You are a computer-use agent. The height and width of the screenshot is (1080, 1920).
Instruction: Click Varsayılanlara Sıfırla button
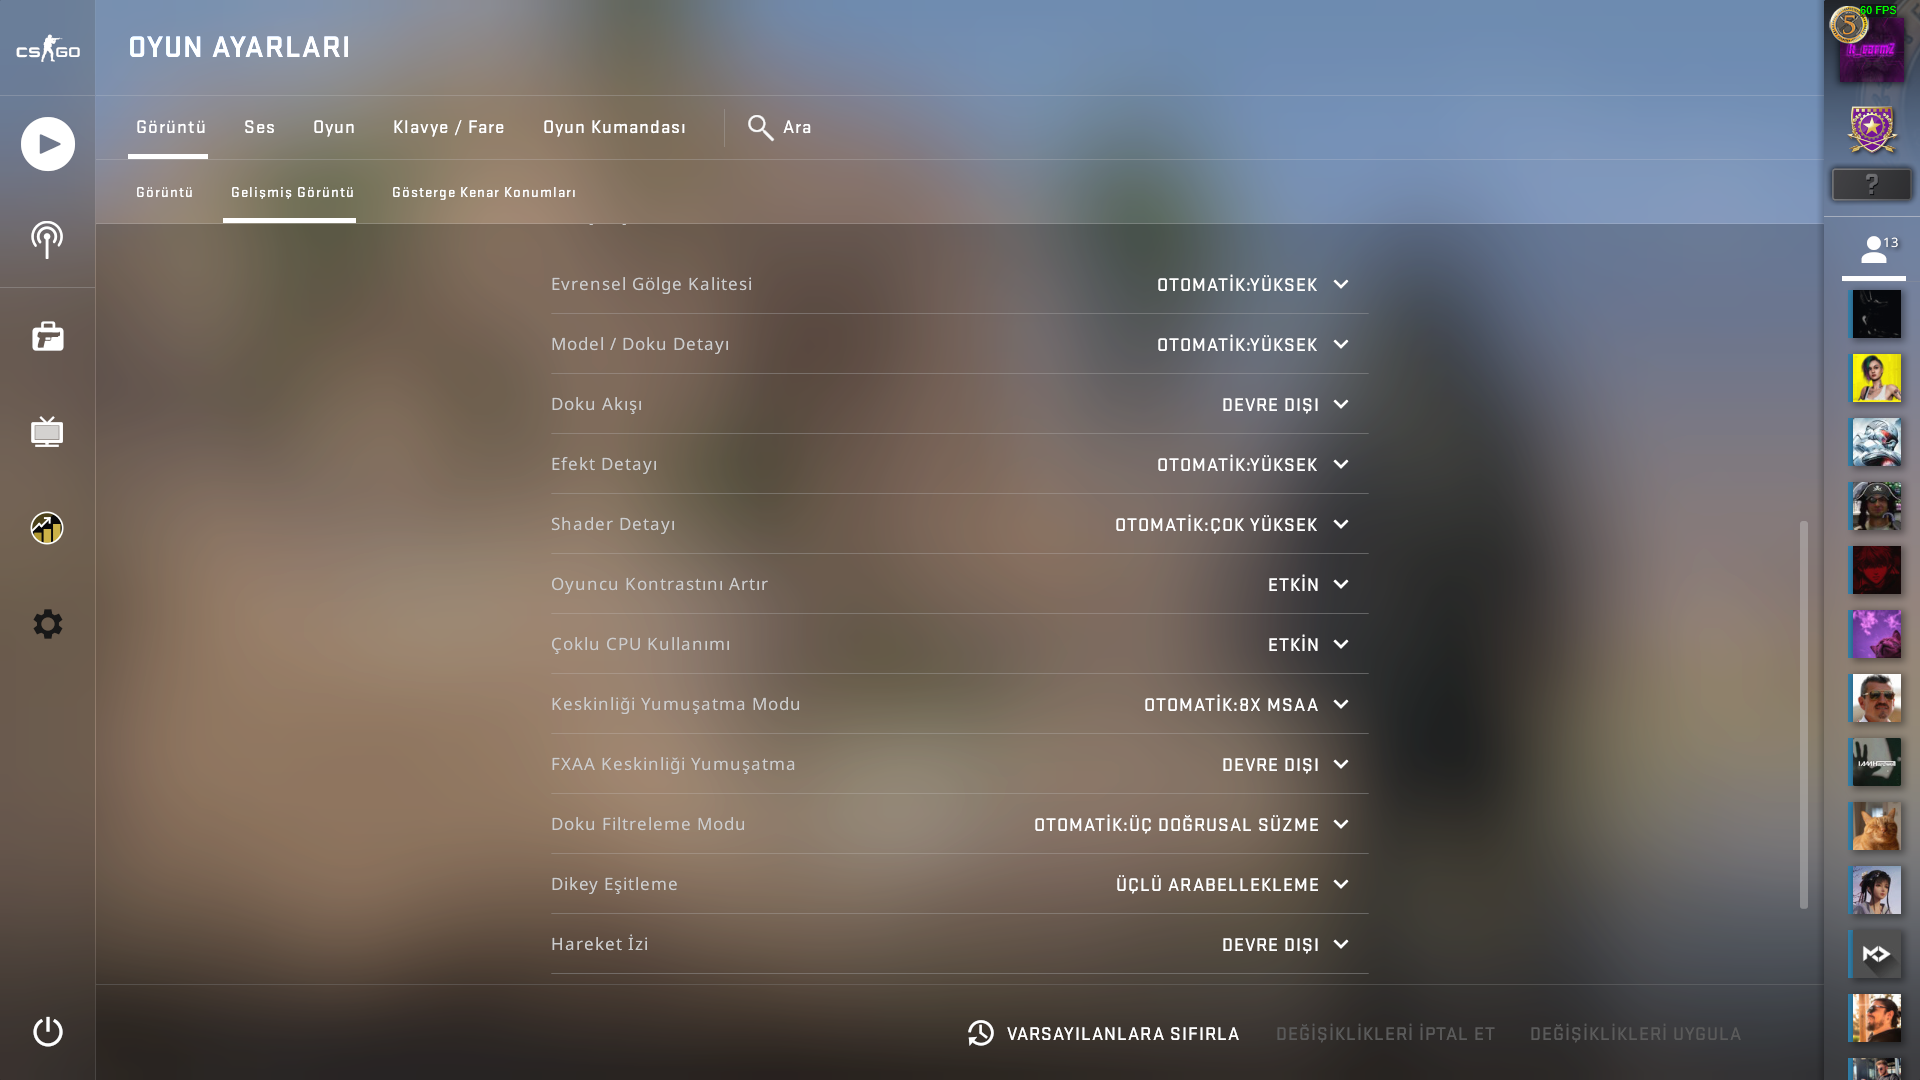tap(1103, 1033)
